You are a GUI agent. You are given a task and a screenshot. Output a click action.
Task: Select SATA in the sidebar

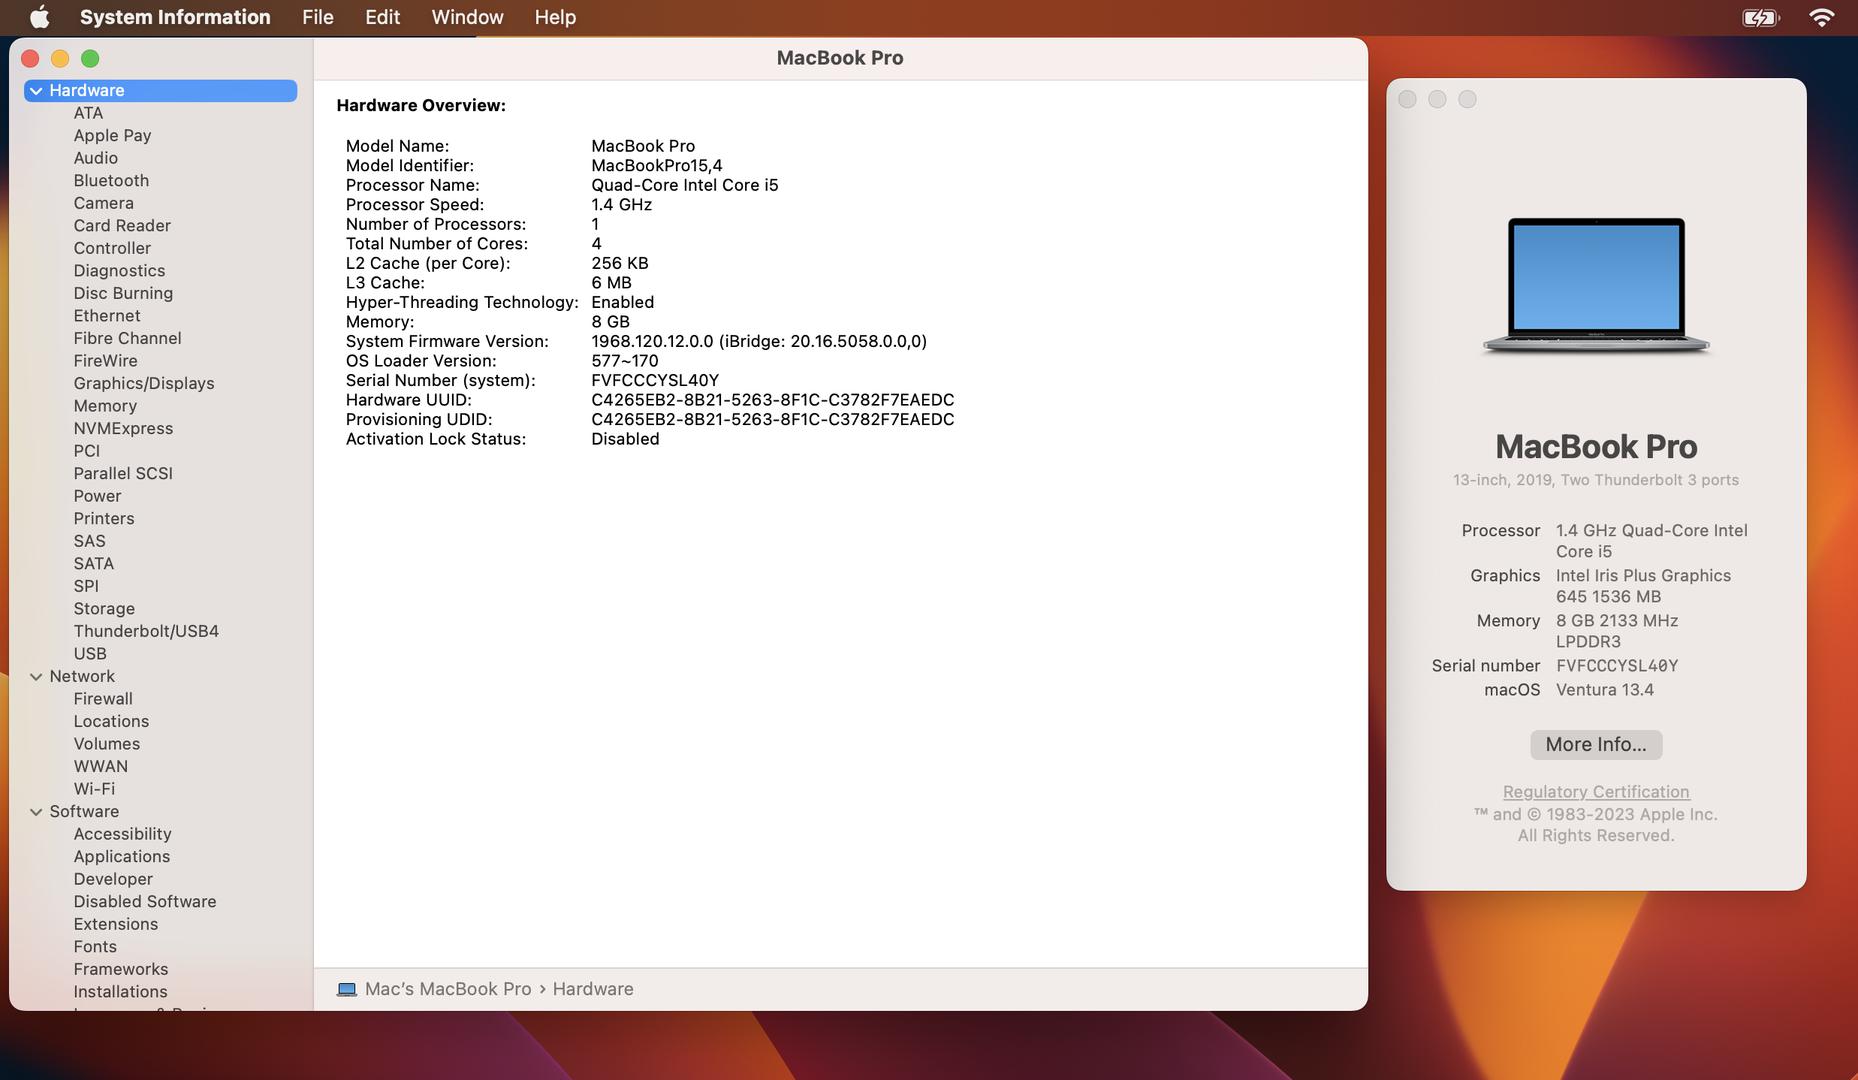pos(93,563)
